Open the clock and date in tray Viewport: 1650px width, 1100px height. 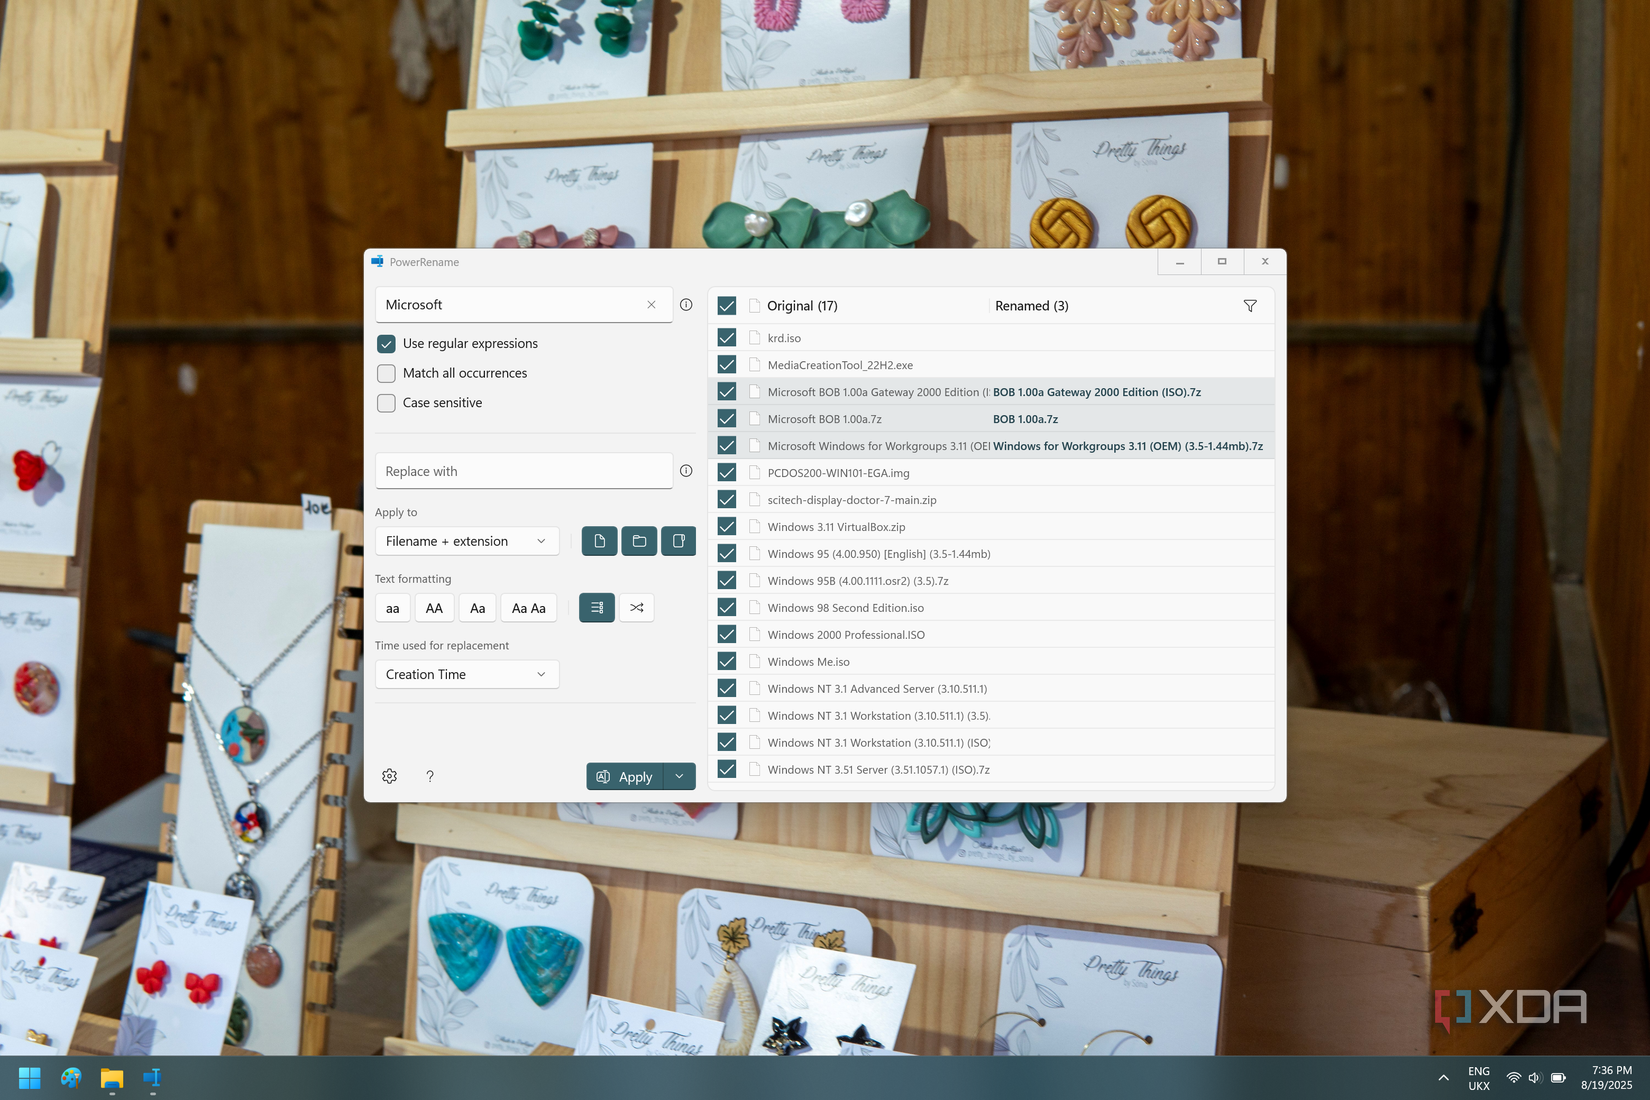tap(1606, 1078)
